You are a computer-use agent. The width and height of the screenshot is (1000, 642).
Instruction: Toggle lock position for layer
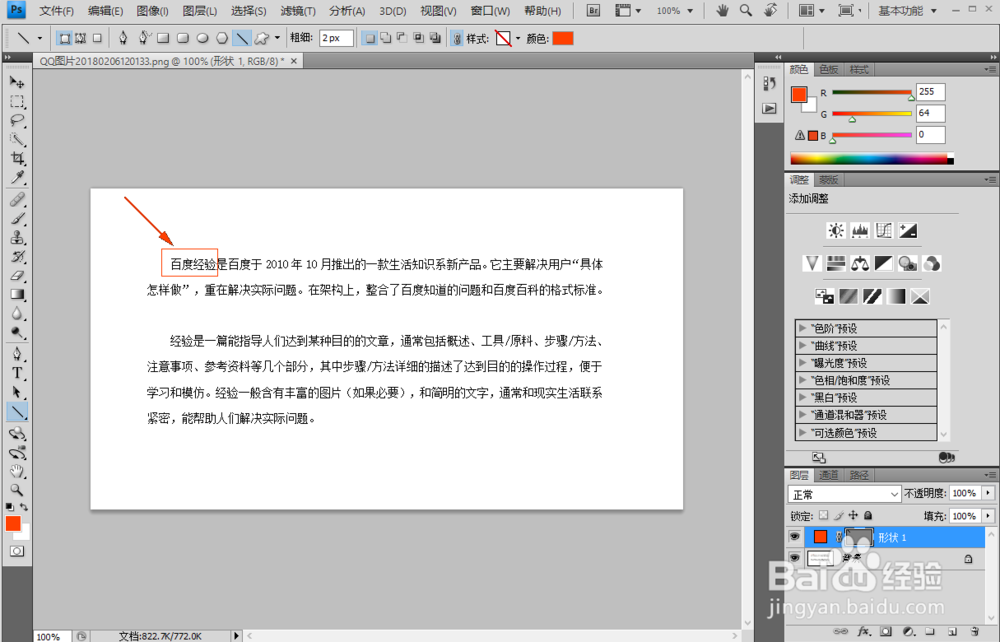click(853, 516)
